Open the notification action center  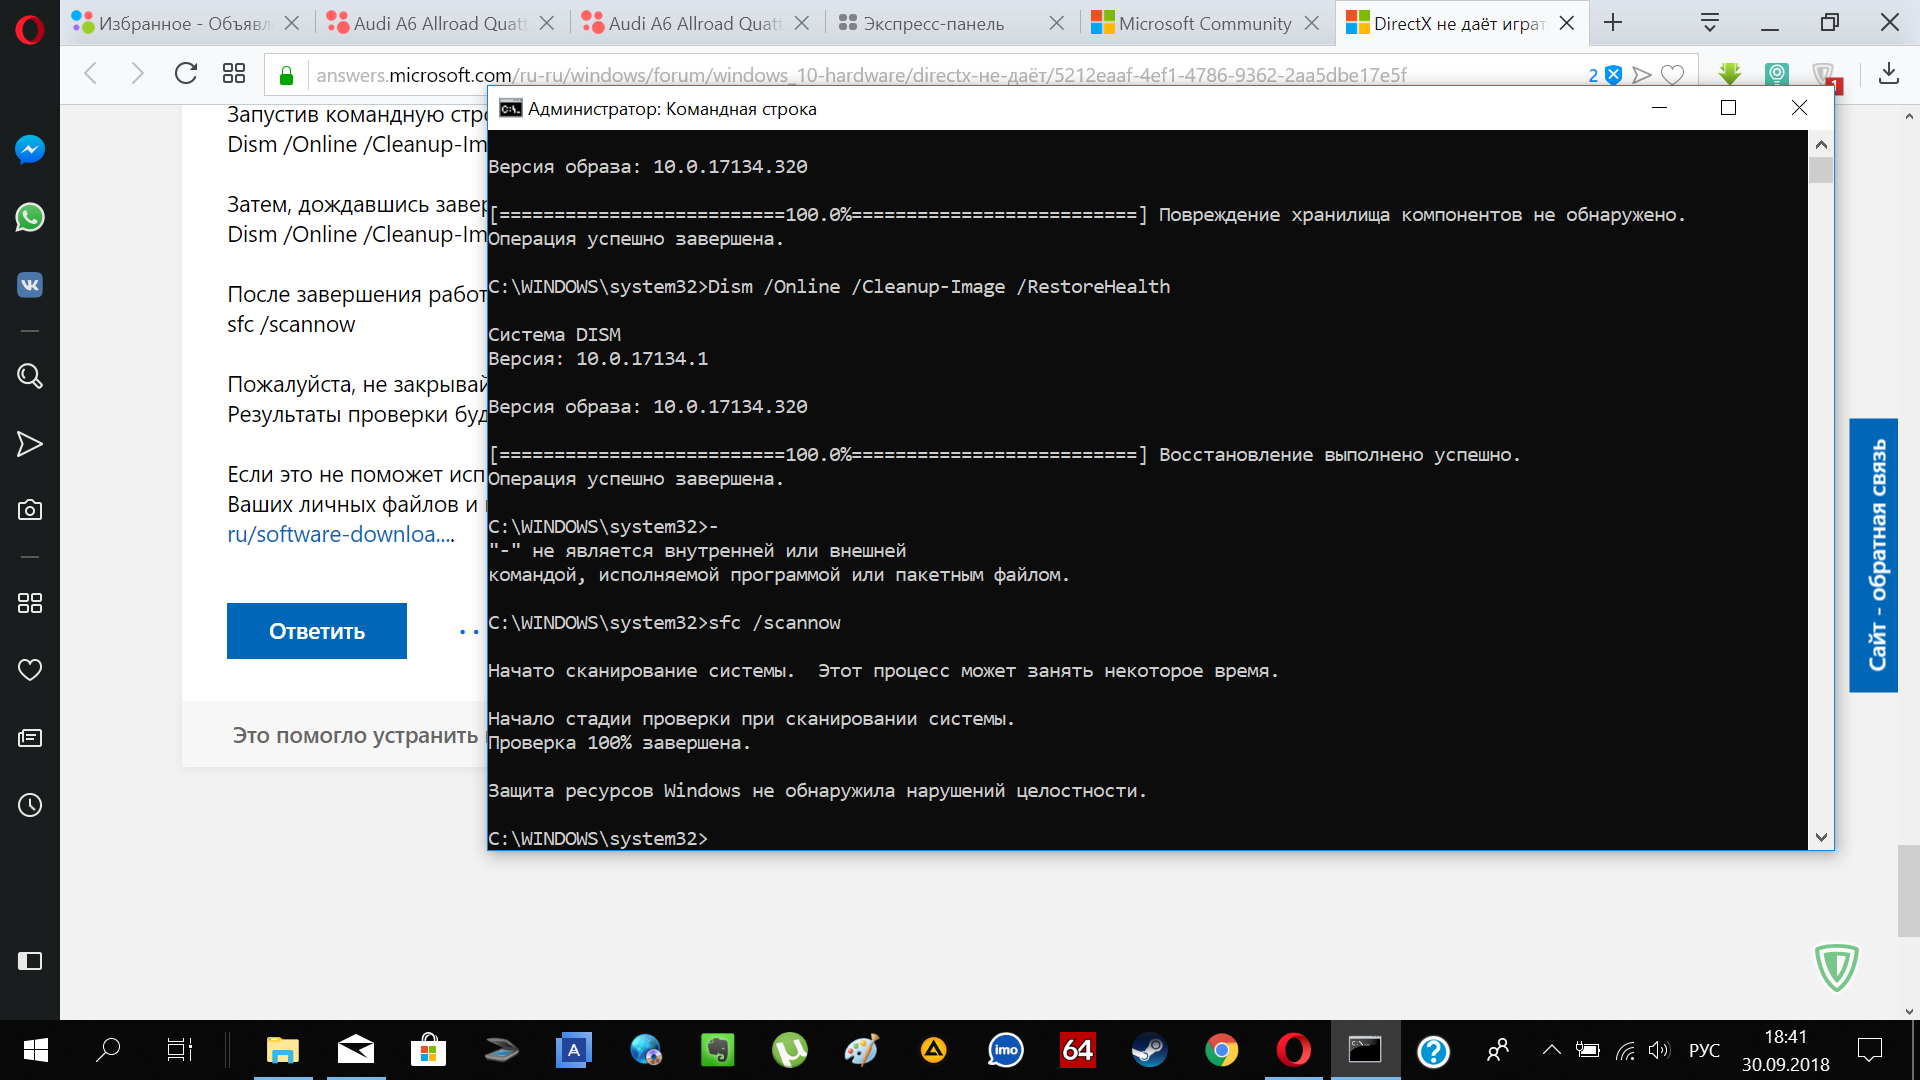click(1869, 1050)
